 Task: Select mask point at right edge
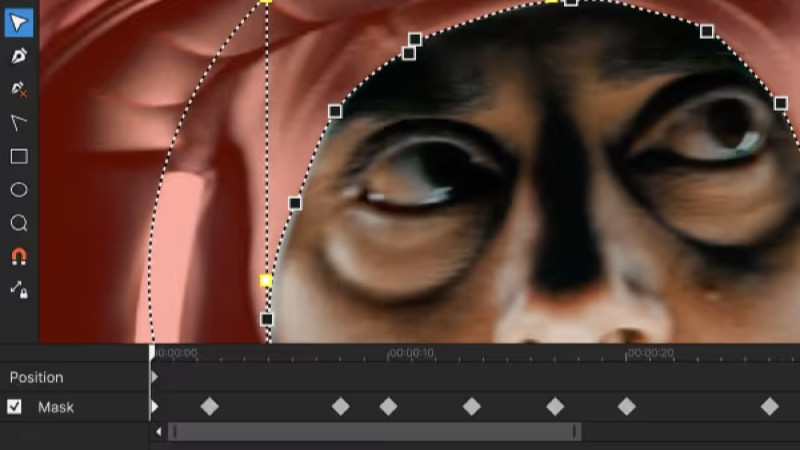tap(781, 104)
